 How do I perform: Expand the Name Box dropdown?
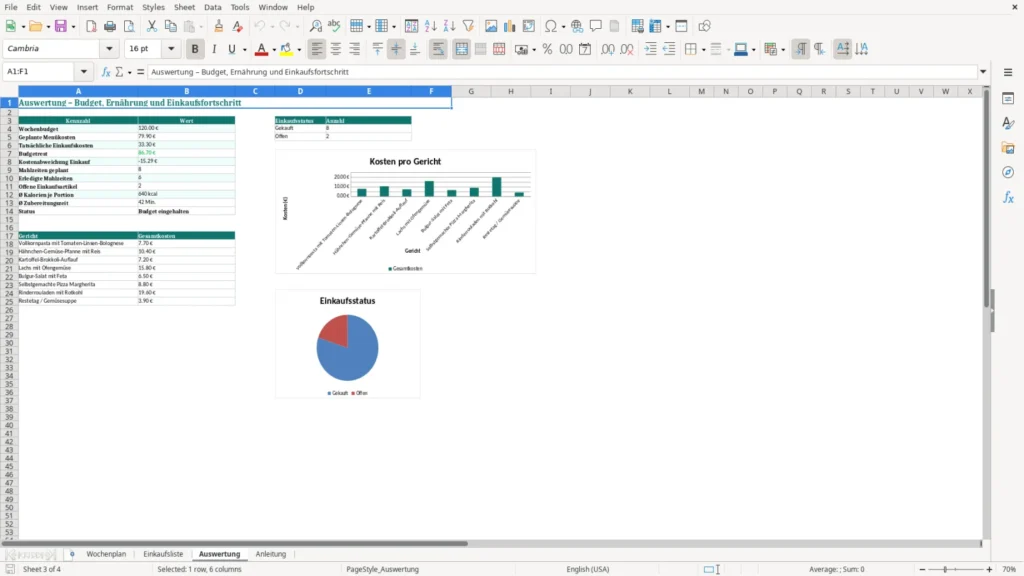pos(84,72)
